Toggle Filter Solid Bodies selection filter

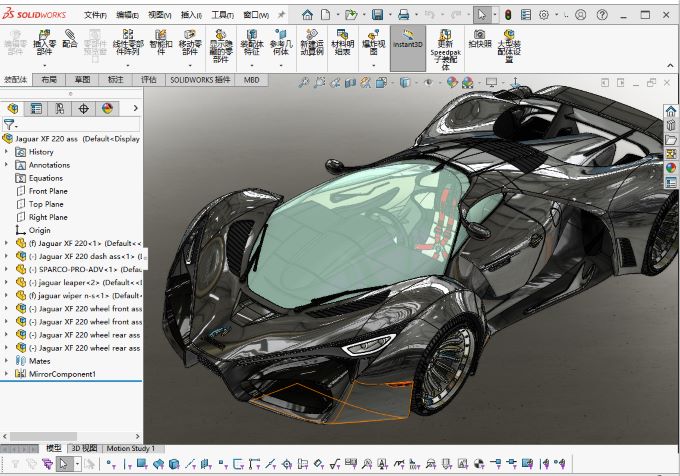point(174,464)
